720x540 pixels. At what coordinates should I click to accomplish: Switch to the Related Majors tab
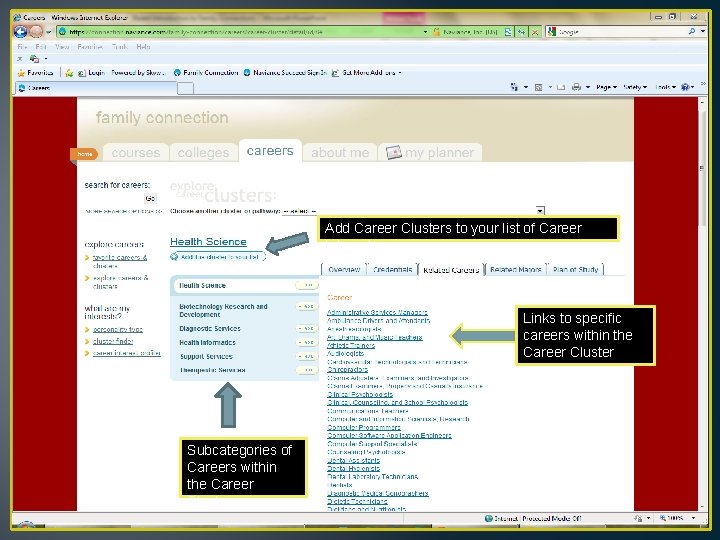click(x=516, y=270)
